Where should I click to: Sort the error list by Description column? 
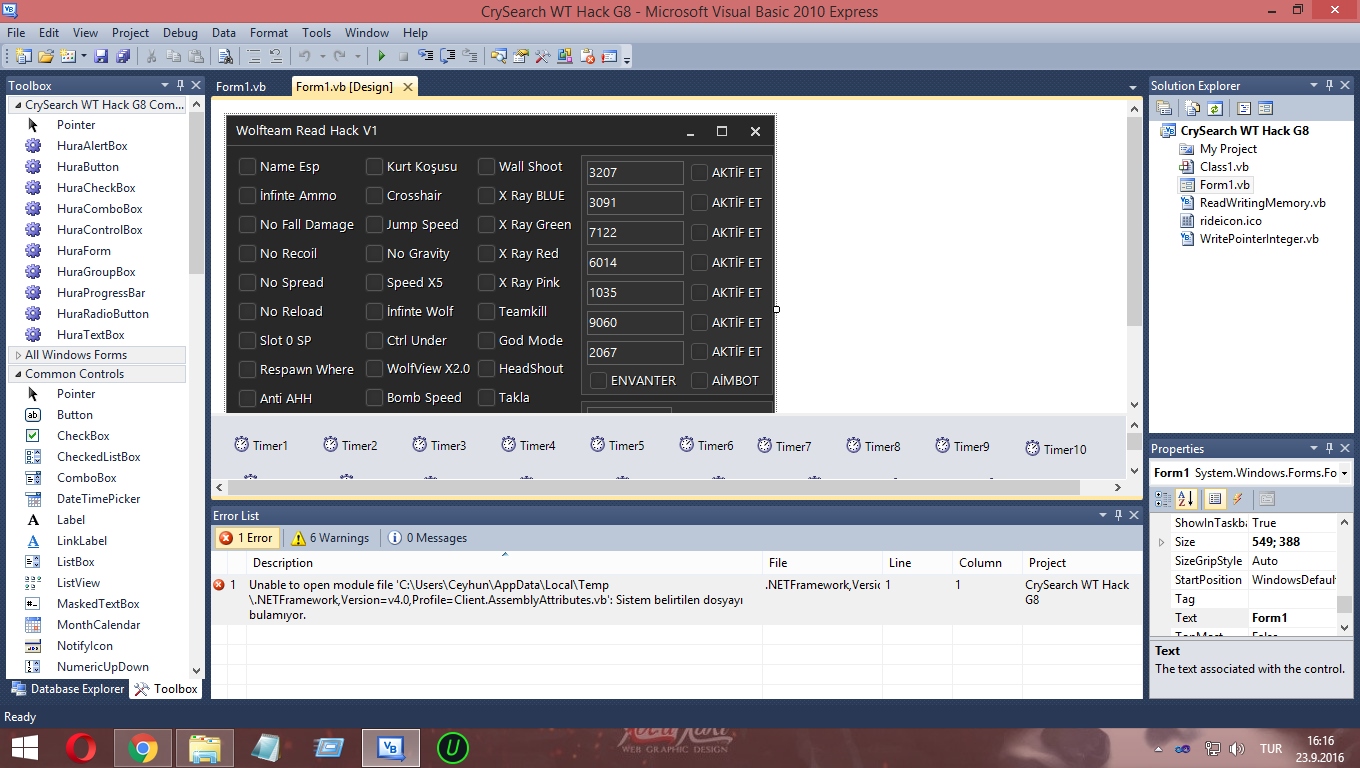[x=505, y=563]
